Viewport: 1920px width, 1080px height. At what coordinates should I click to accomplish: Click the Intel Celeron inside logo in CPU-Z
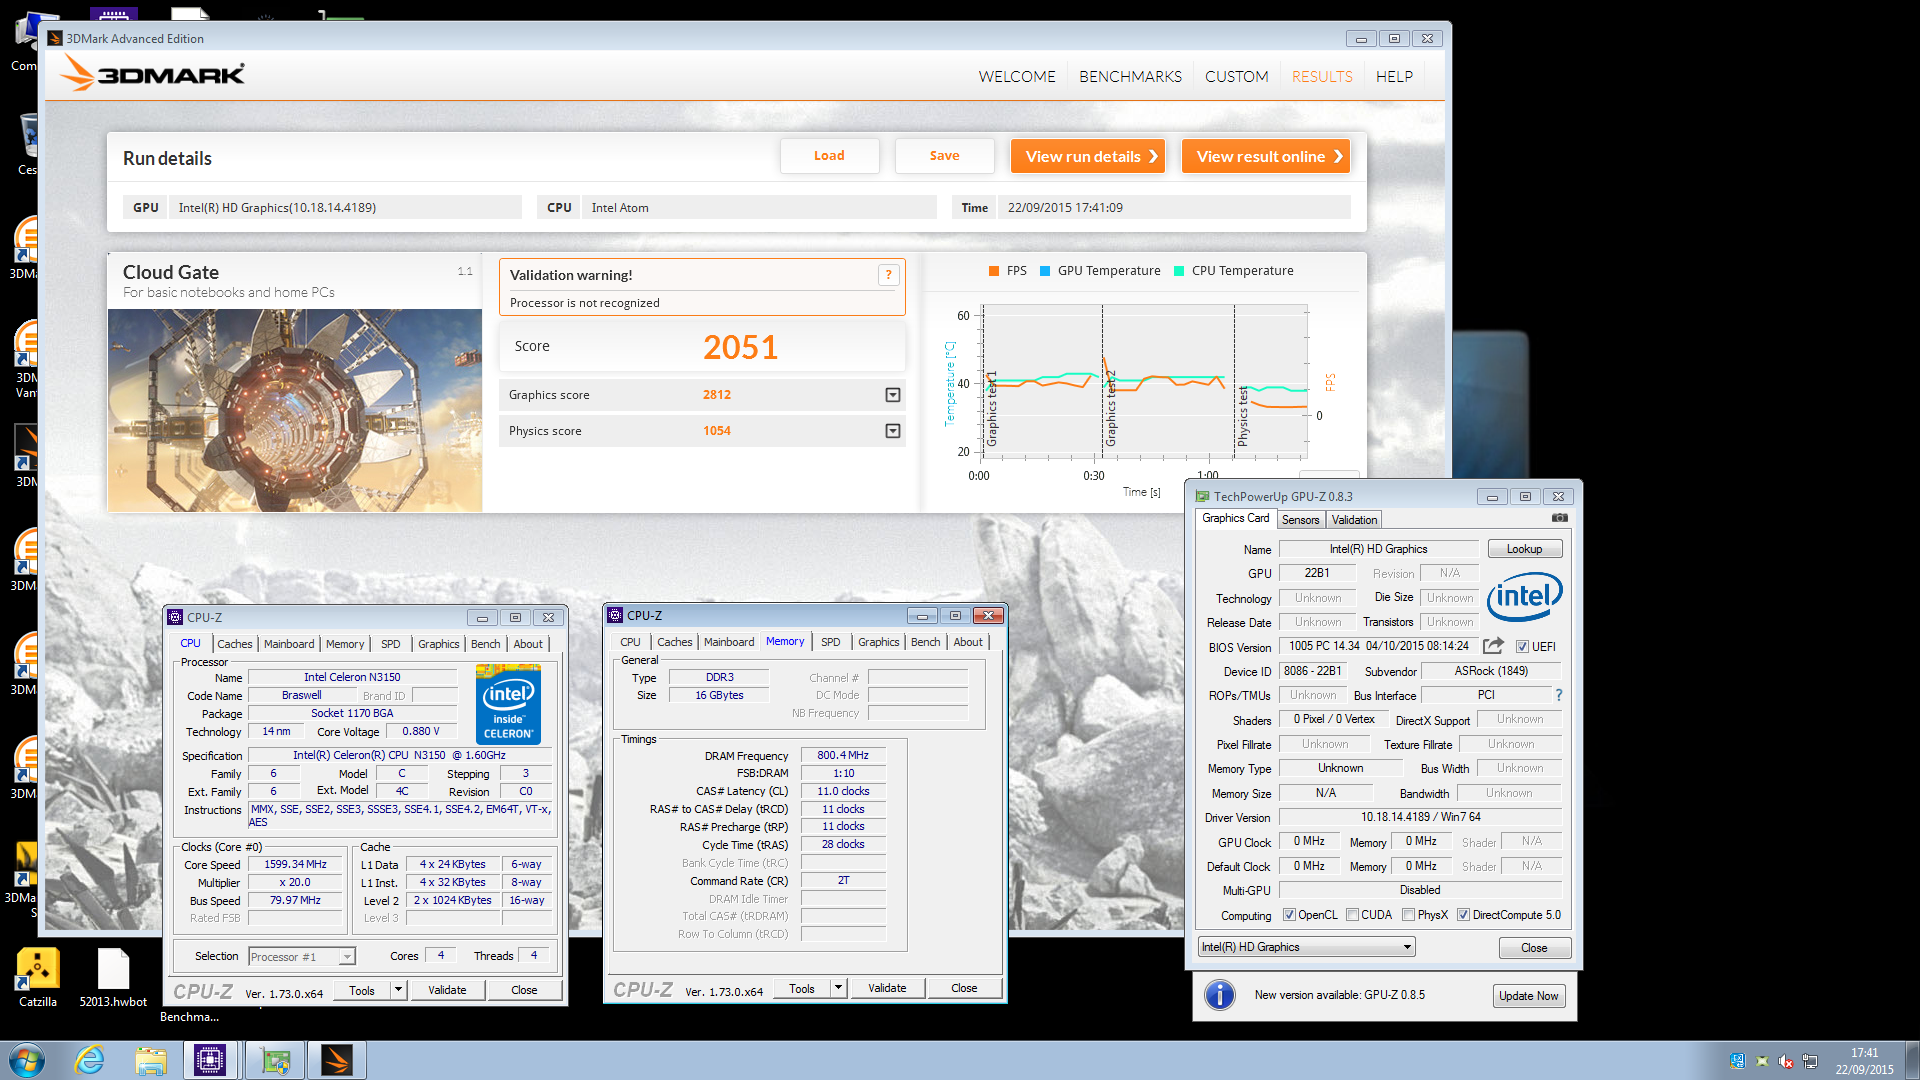[x=508, y=703]
